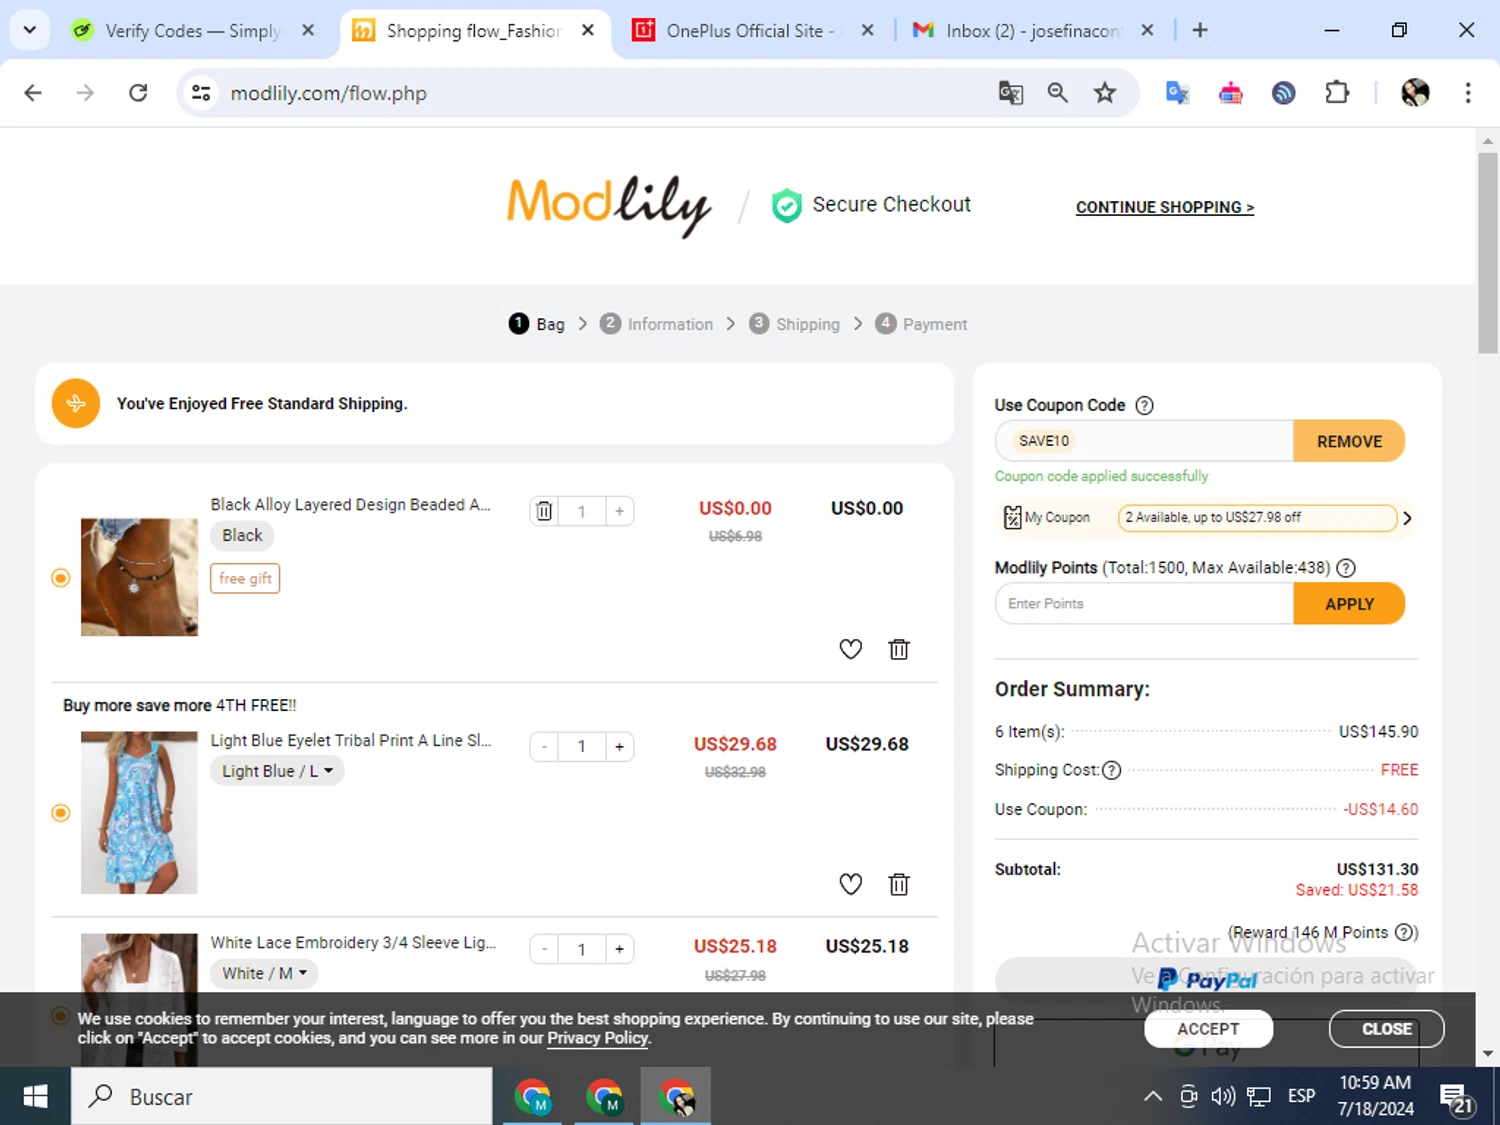Remove the Light Blue dress with trash icon

coord(899,884)
